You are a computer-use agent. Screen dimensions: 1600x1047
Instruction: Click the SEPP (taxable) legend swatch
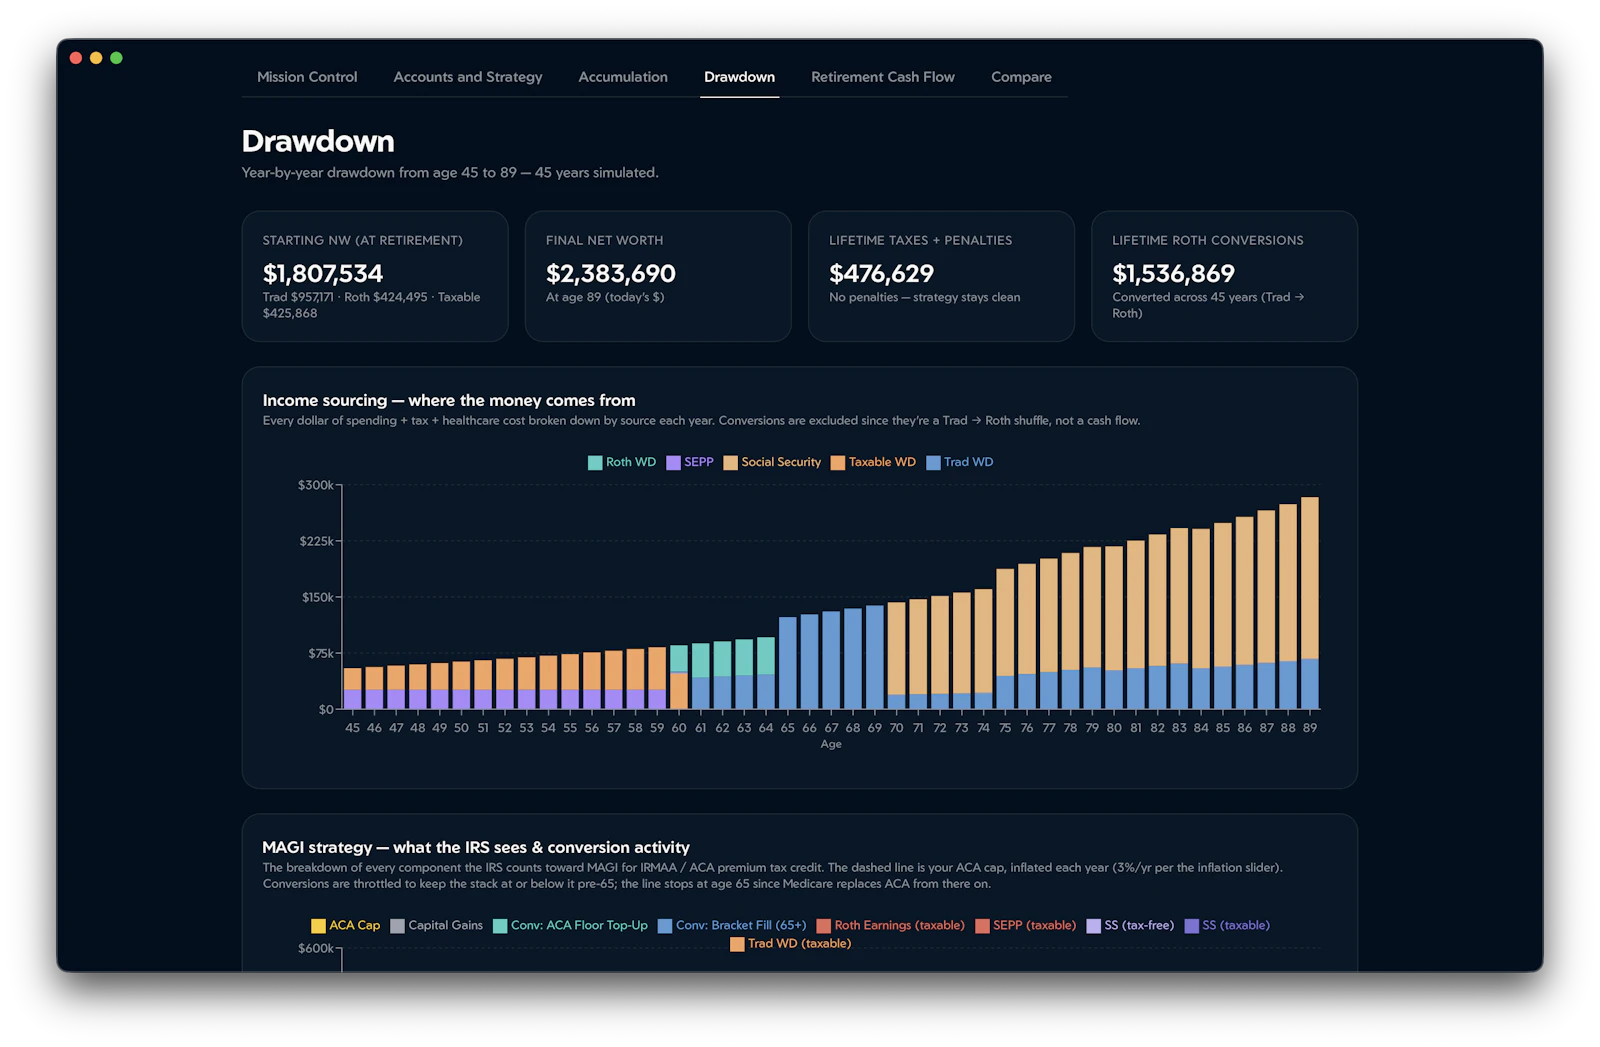(982, 926)
